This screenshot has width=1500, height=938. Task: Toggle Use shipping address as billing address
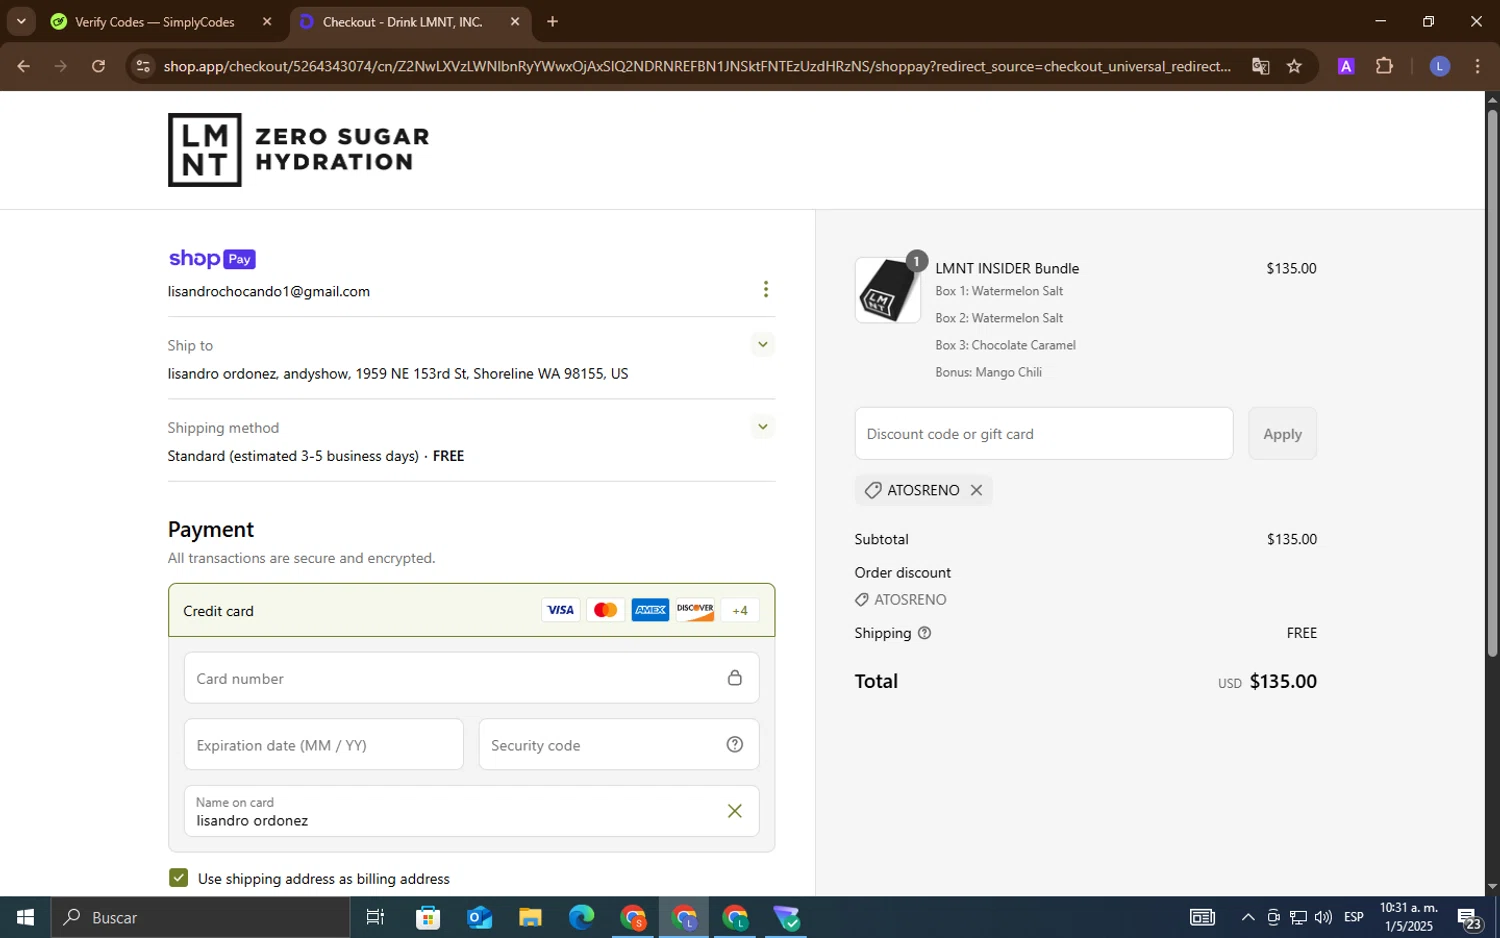[x=179, y=878]
